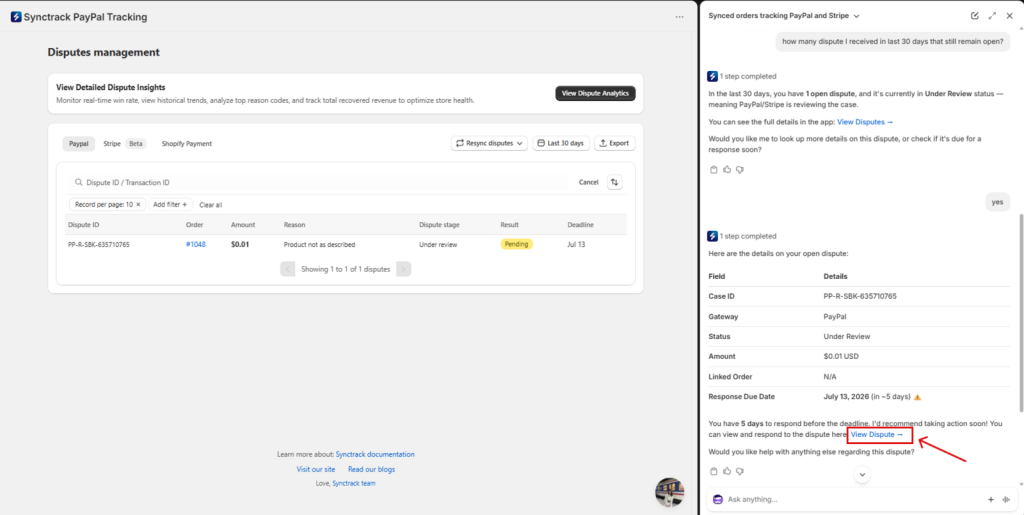The width and height of the screenshot is (1024, 515).
Task: Give thumbs down to the first assistant reply
Action: coord(740,170)
